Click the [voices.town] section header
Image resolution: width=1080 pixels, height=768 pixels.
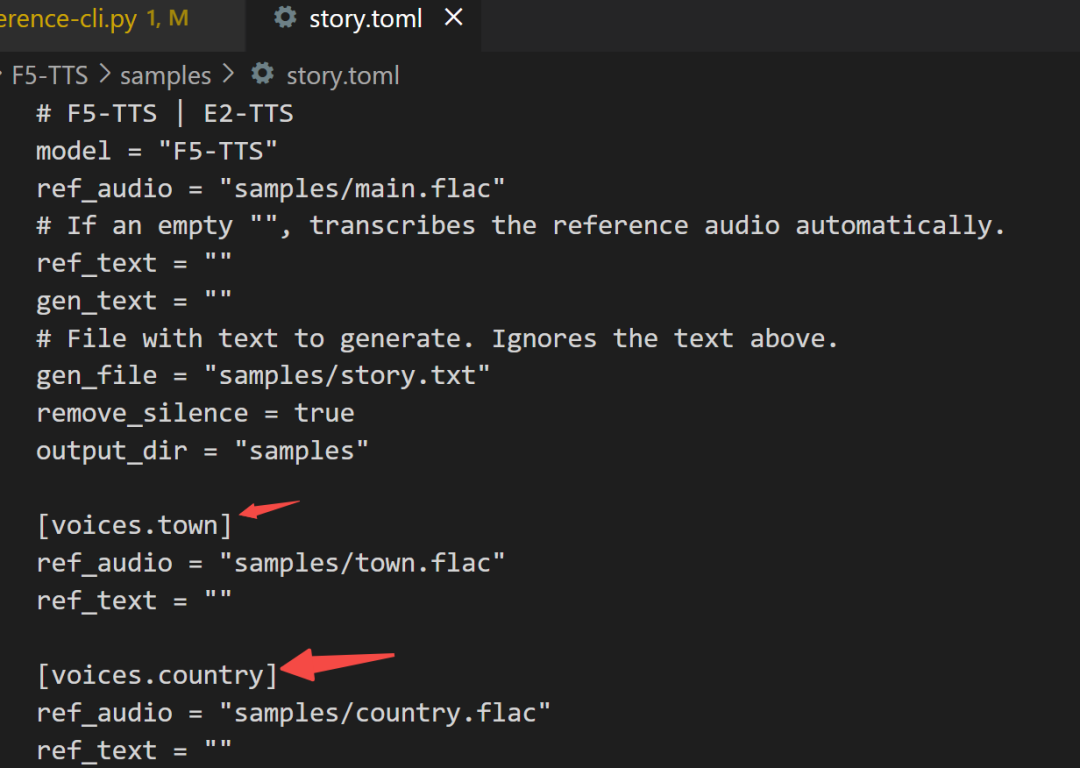tap(134, 526)
